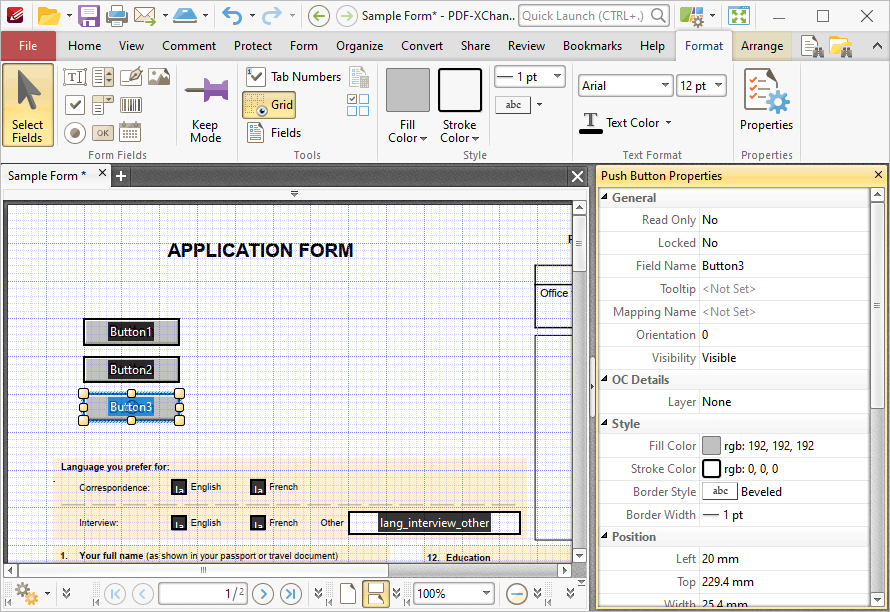Click the Select Fields button

tap(28, 105)
